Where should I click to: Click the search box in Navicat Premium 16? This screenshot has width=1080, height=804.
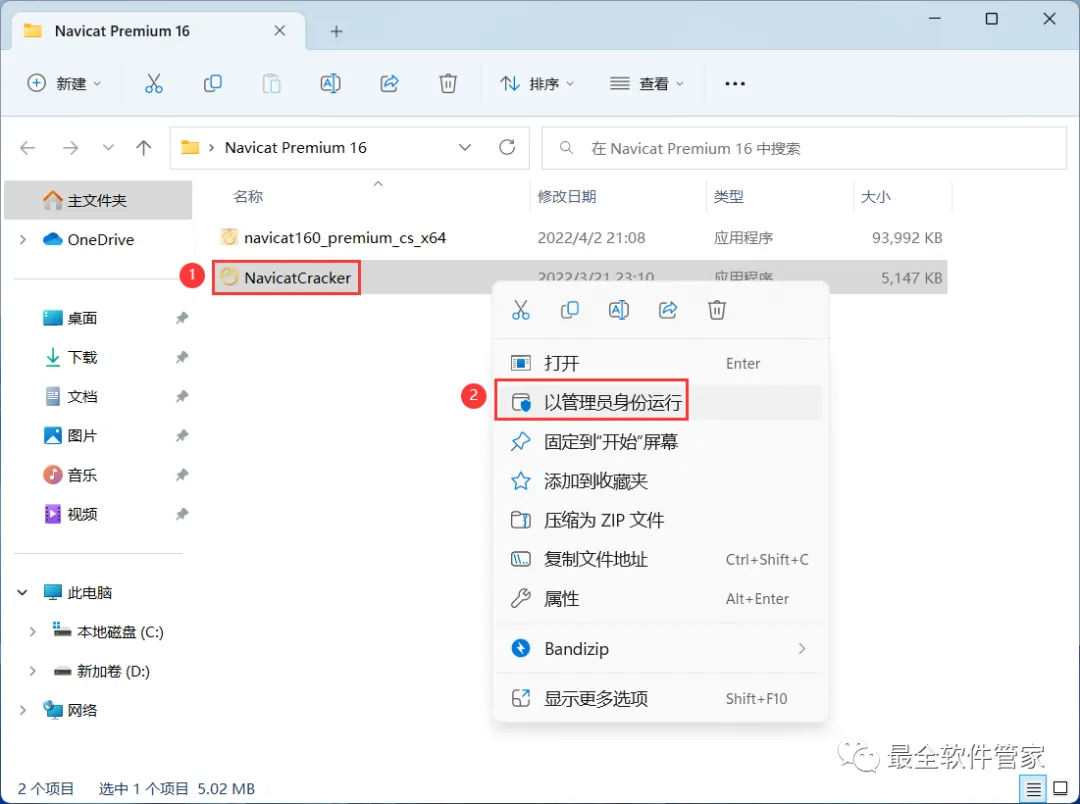point(804,148)
